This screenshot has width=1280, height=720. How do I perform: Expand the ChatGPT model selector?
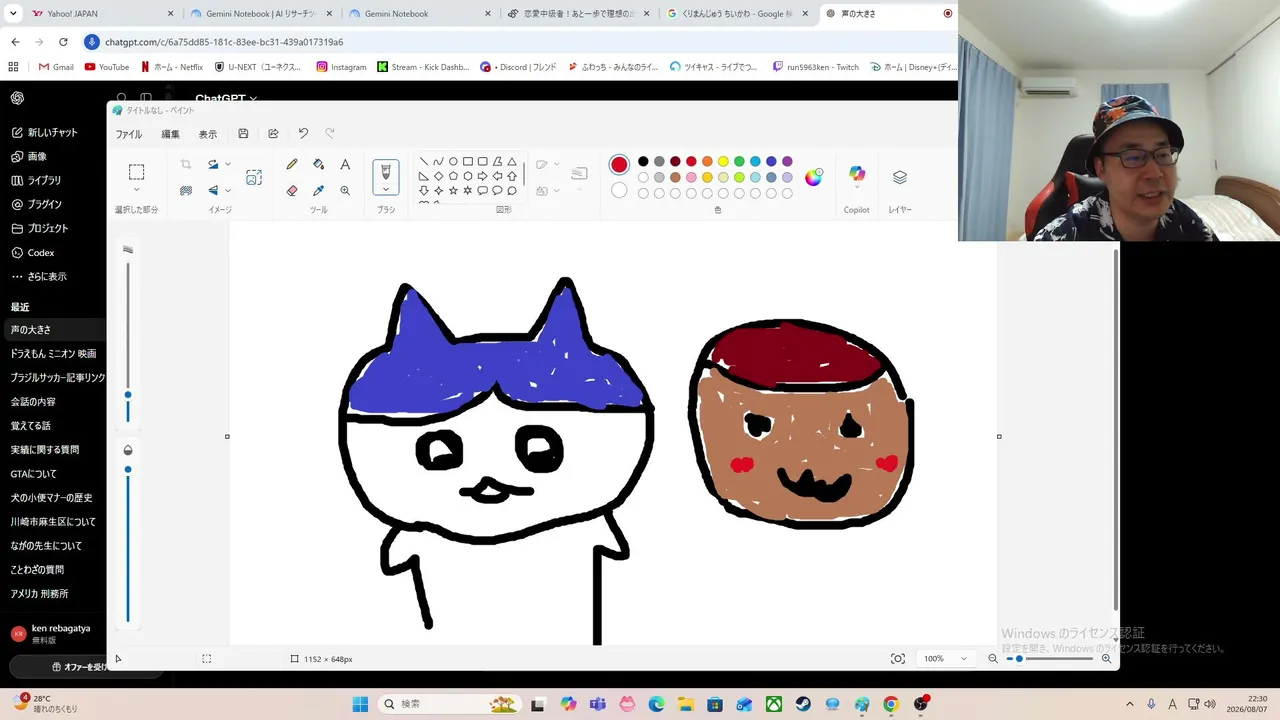point(226,99)
